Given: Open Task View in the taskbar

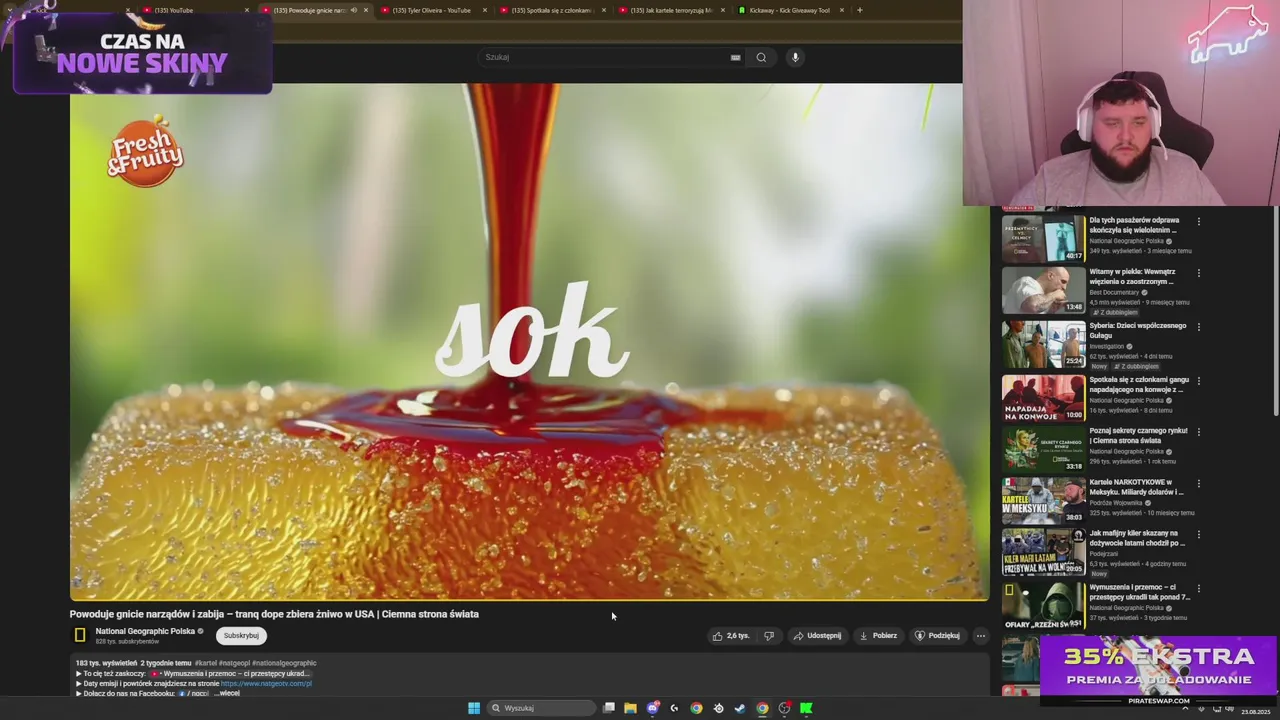Looking at the screenshot, I should tap(608, 708).
